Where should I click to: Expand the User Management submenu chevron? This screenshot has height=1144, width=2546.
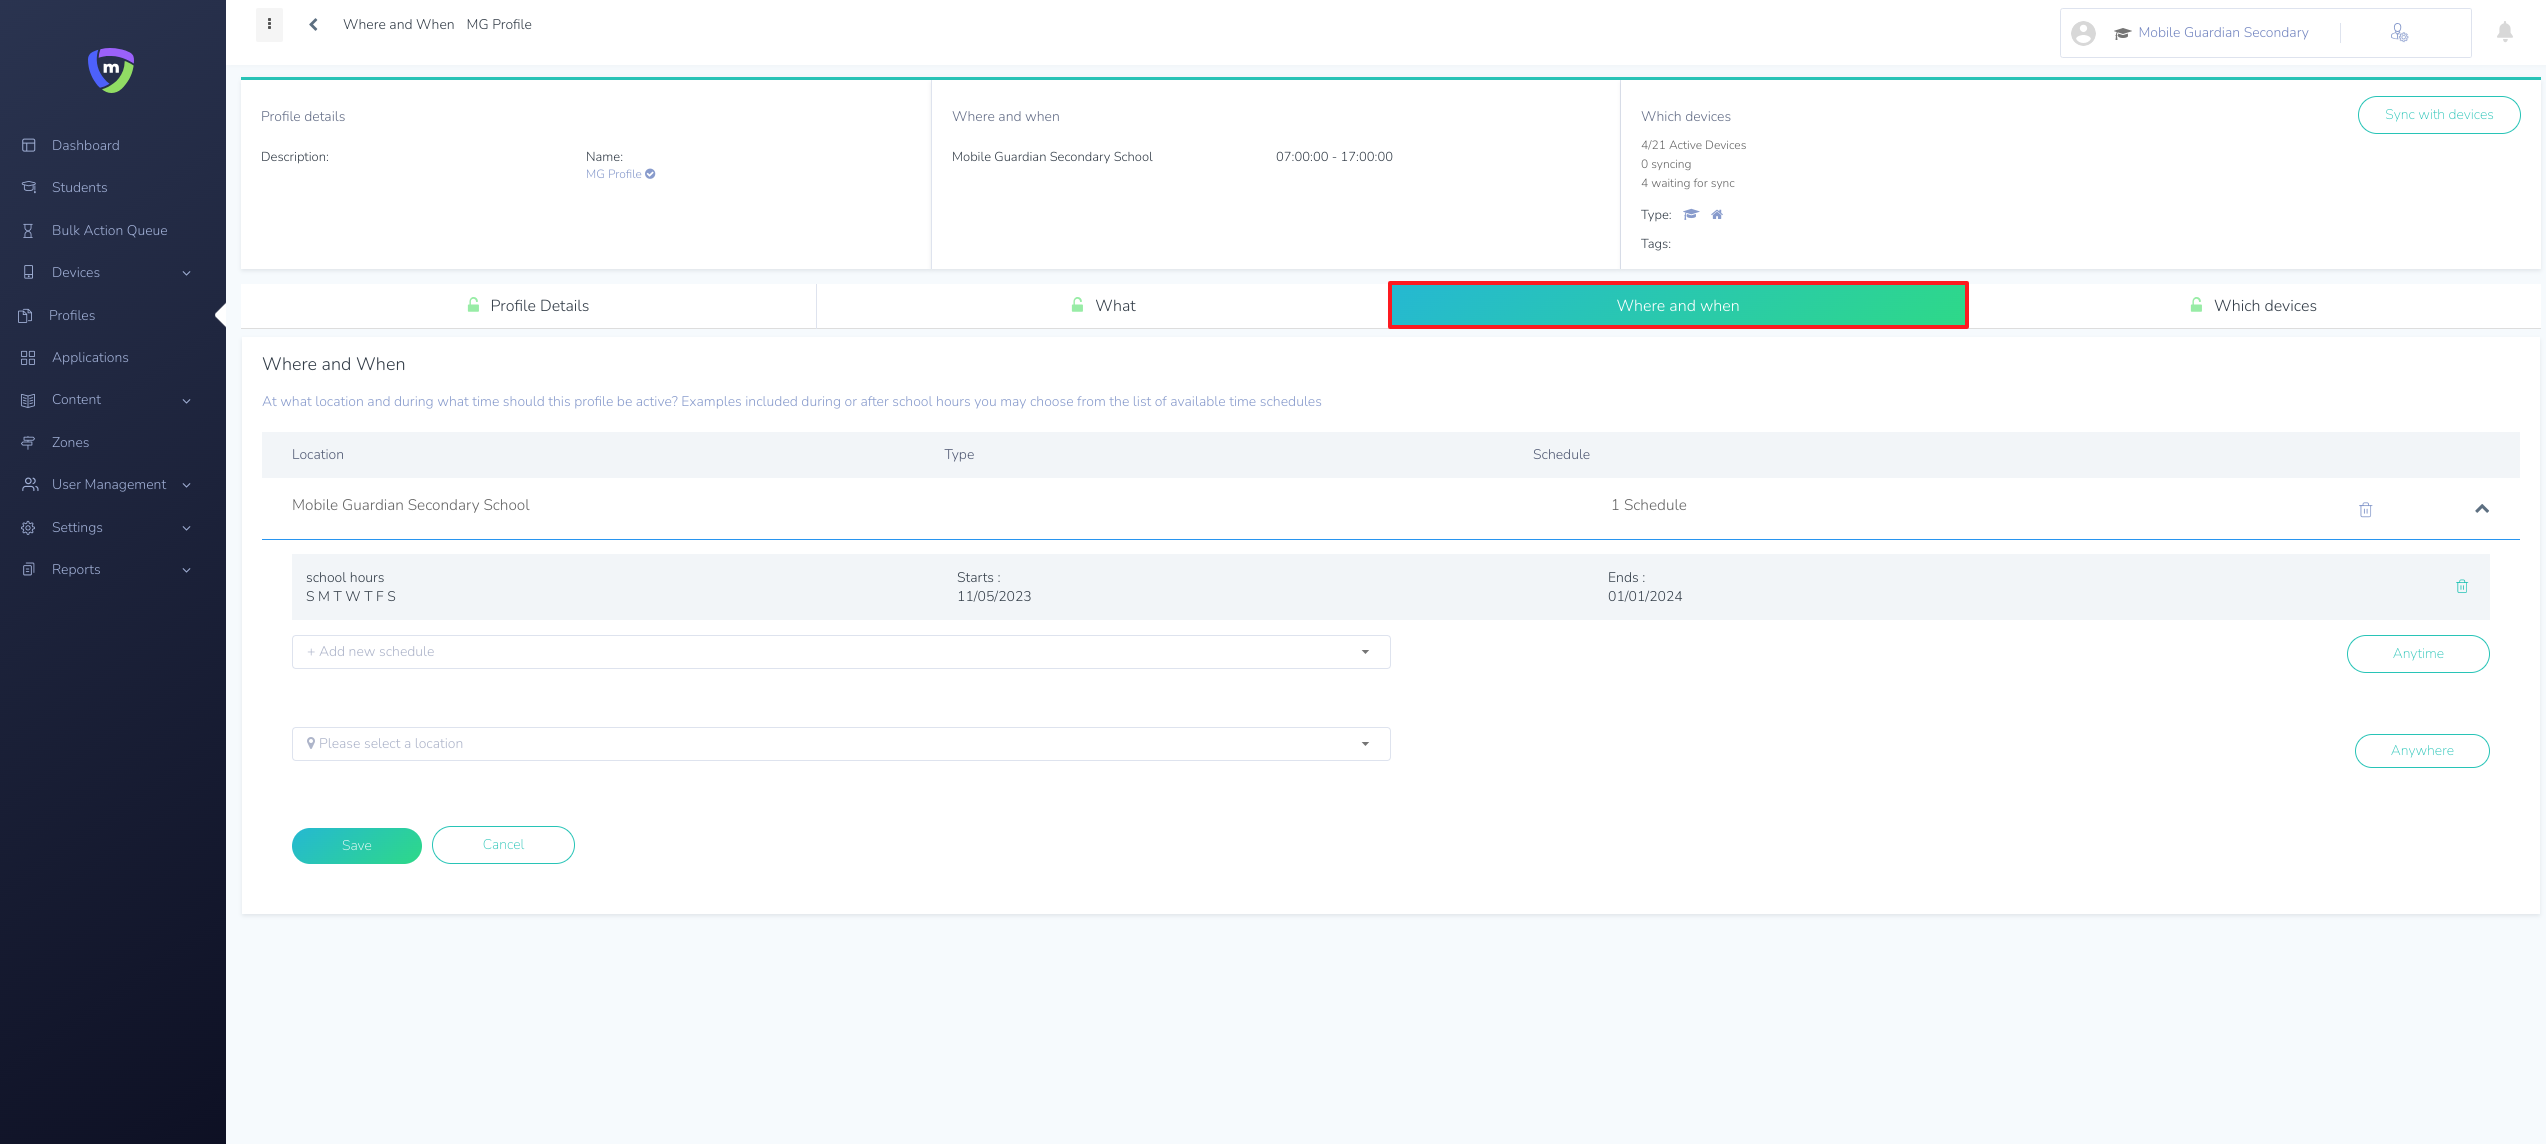click(187, 485)
